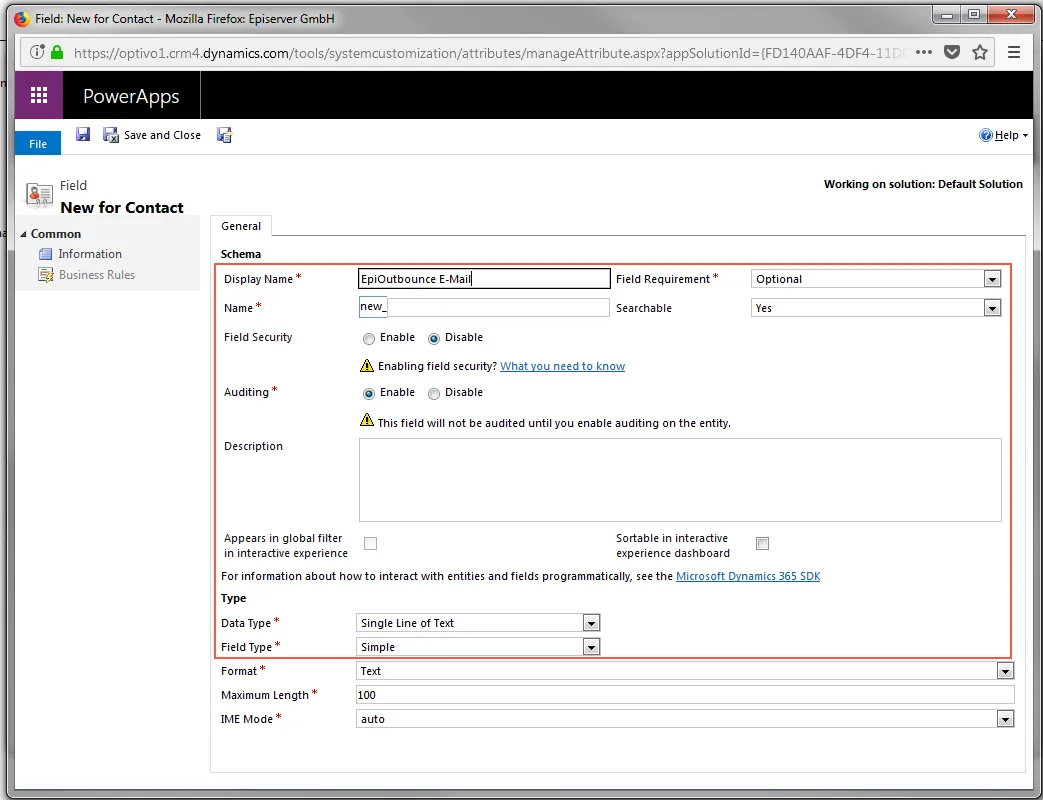Click the Maximum Length field
Viewport: 1043px width, 800px height.
(685, 695)
